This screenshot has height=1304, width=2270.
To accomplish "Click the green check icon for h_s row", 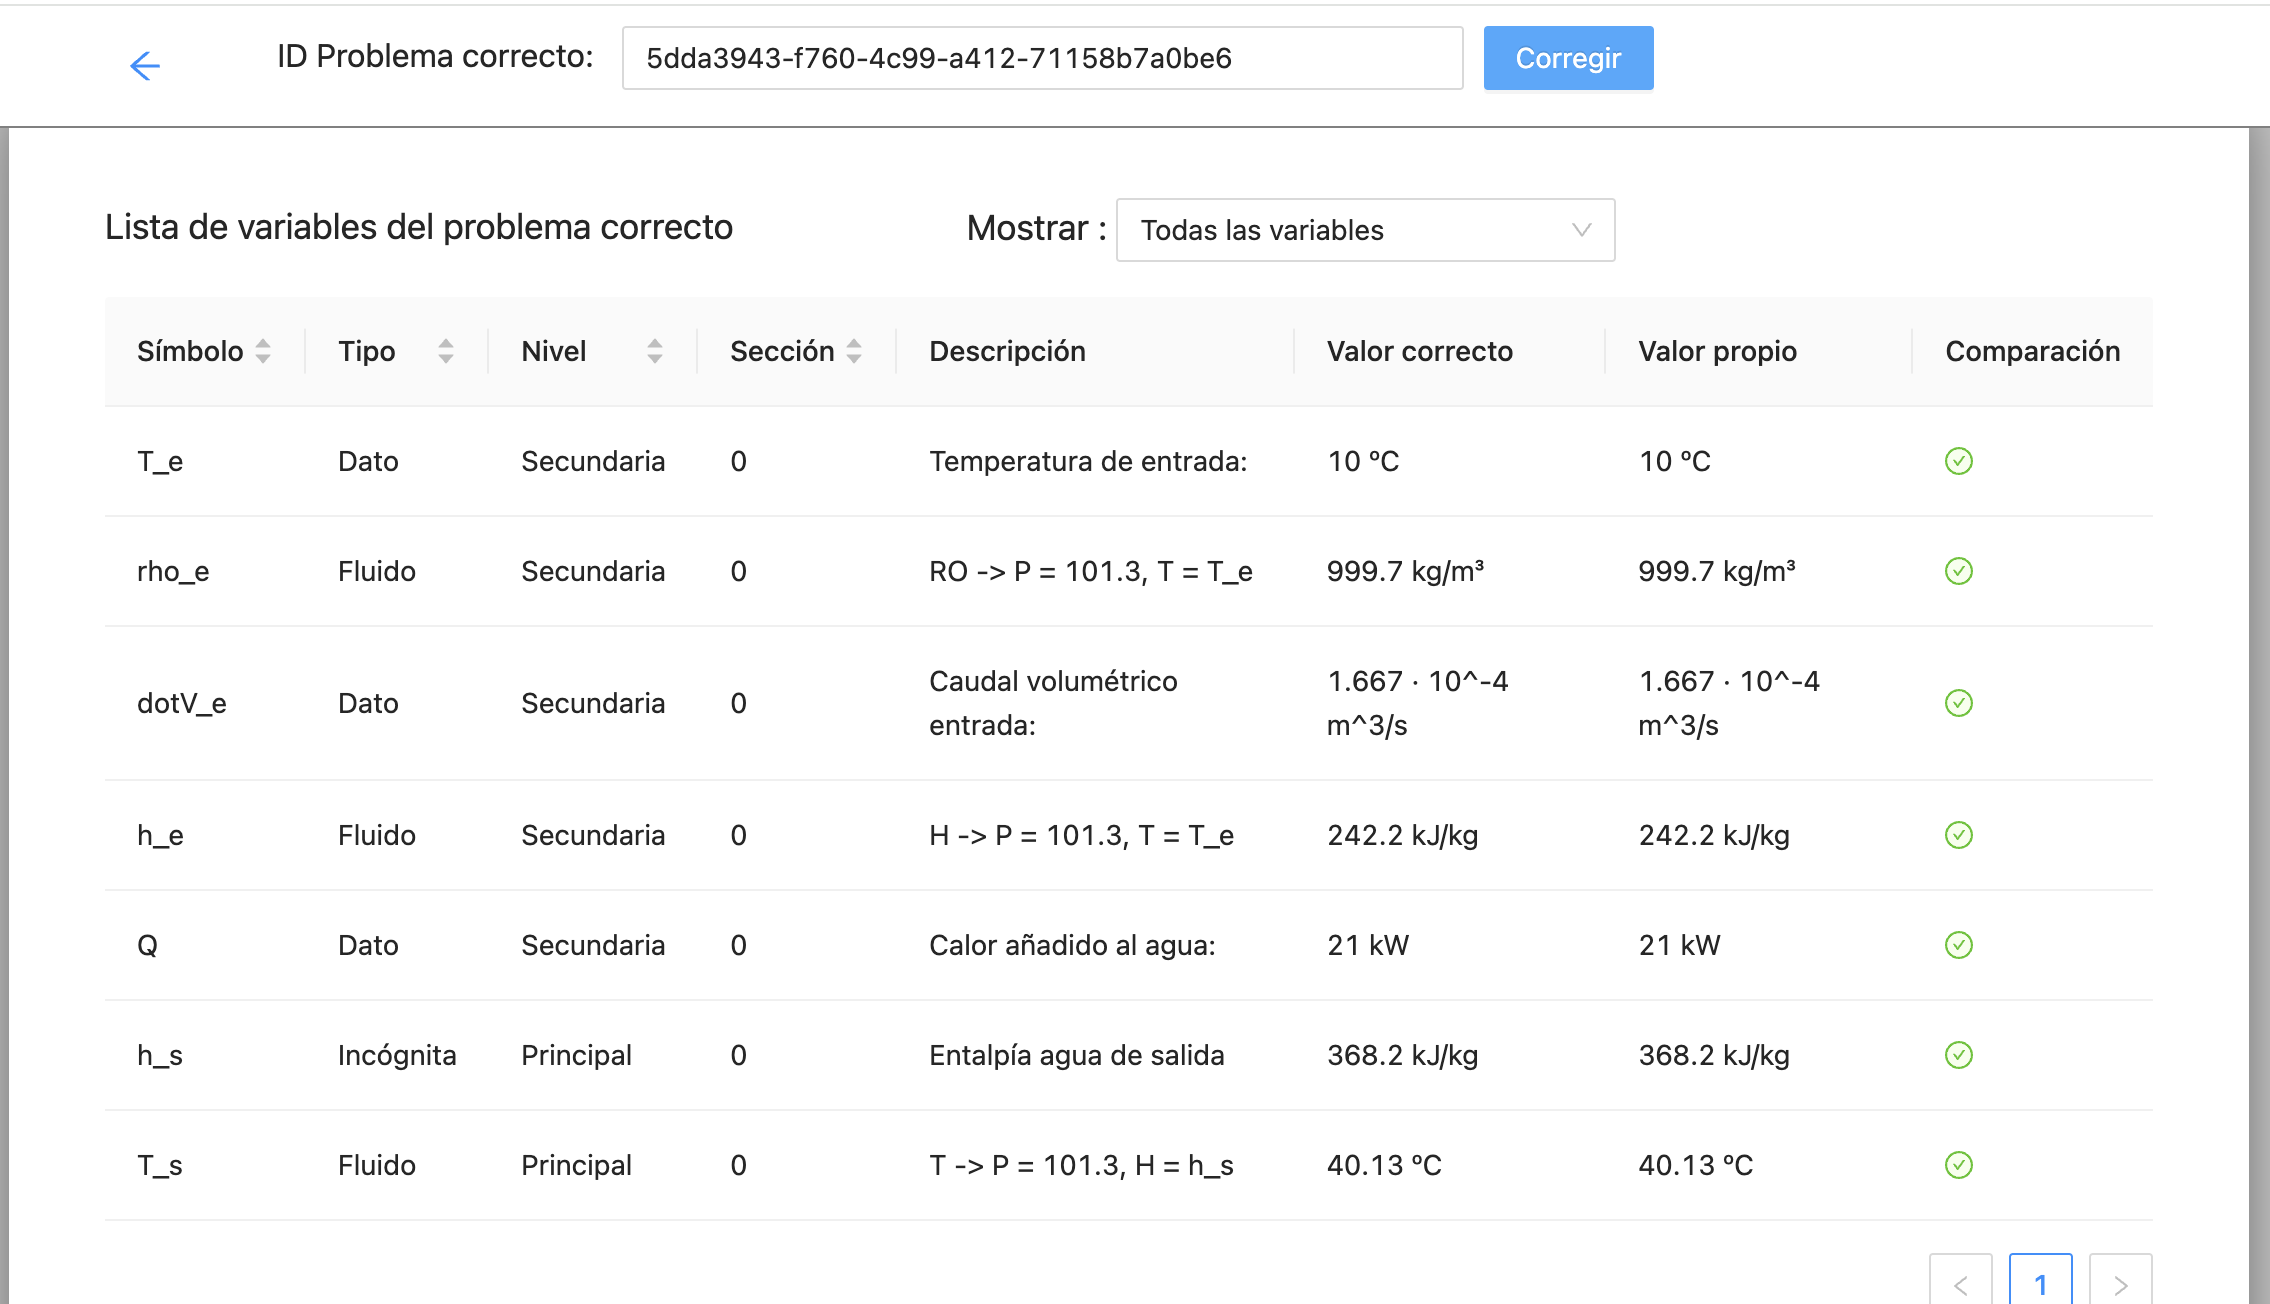I will (1958, 1055).
